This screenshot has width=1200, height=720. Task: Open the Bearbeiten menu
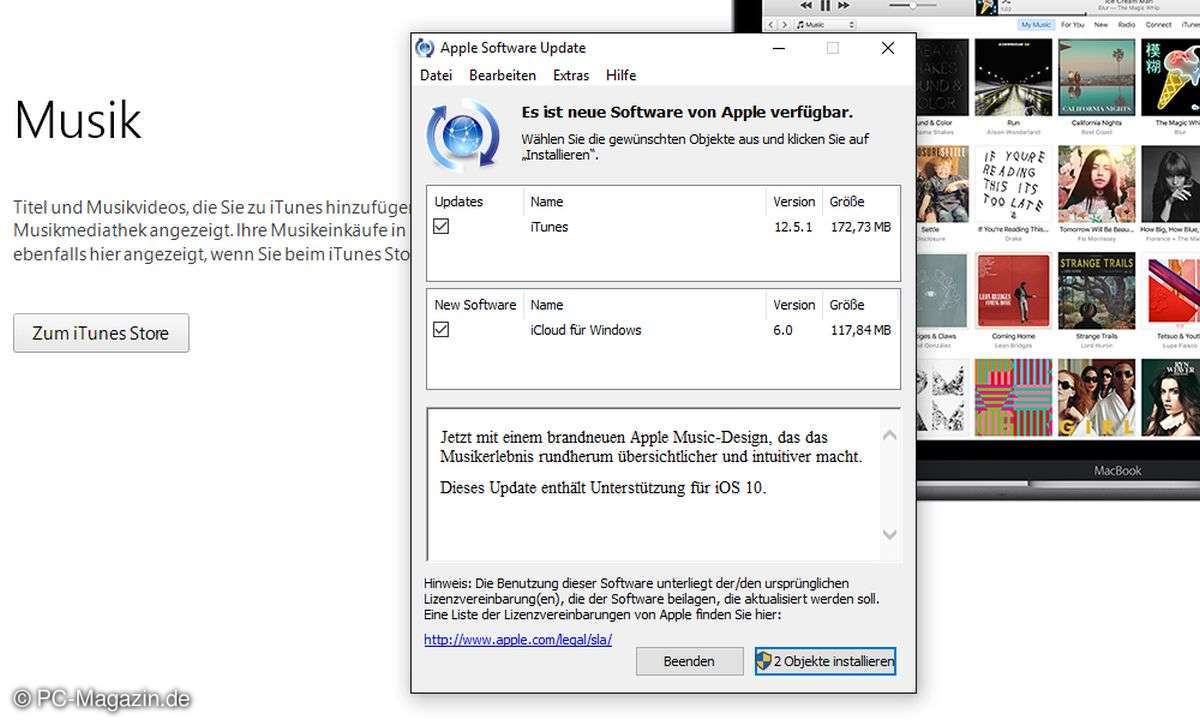[502, 75]
